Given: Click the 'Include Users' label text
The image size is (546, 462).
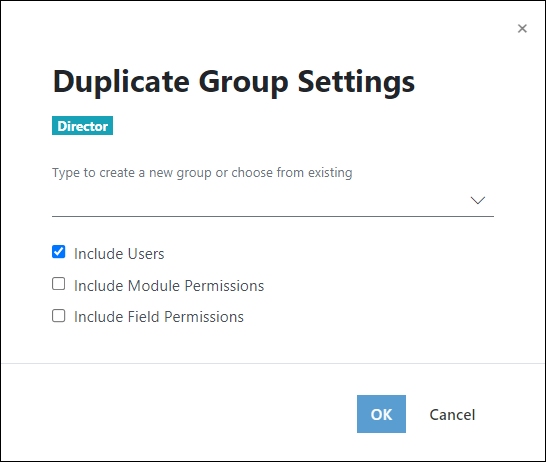Looking at the screenshot, I should tap(119, 254).
